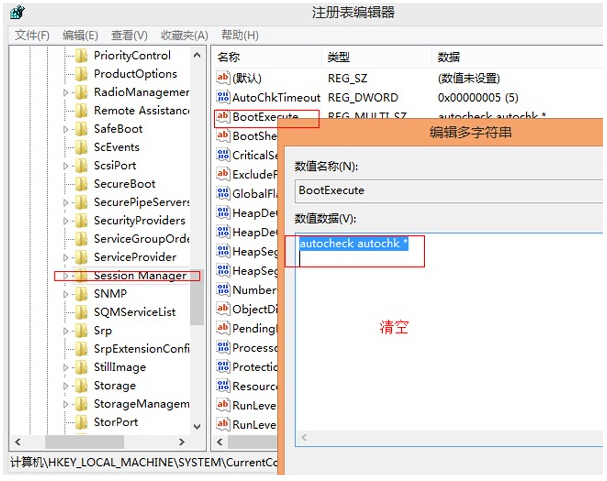
Task: Click the 数值名称 BootExecute field
Action: 449,190
